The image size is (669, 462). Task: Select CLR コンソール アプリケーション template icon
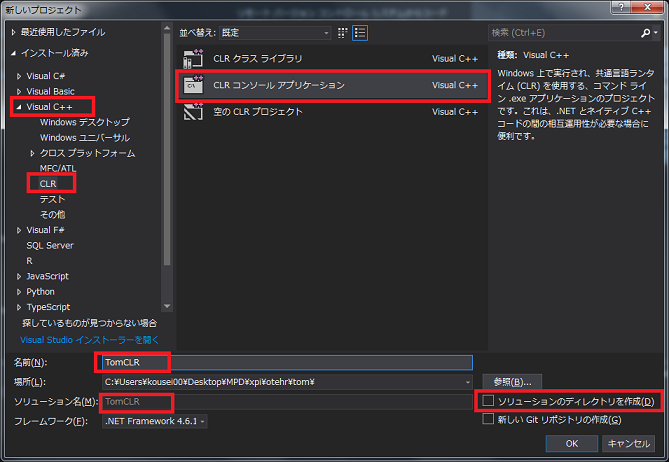(x=193, y=85)
